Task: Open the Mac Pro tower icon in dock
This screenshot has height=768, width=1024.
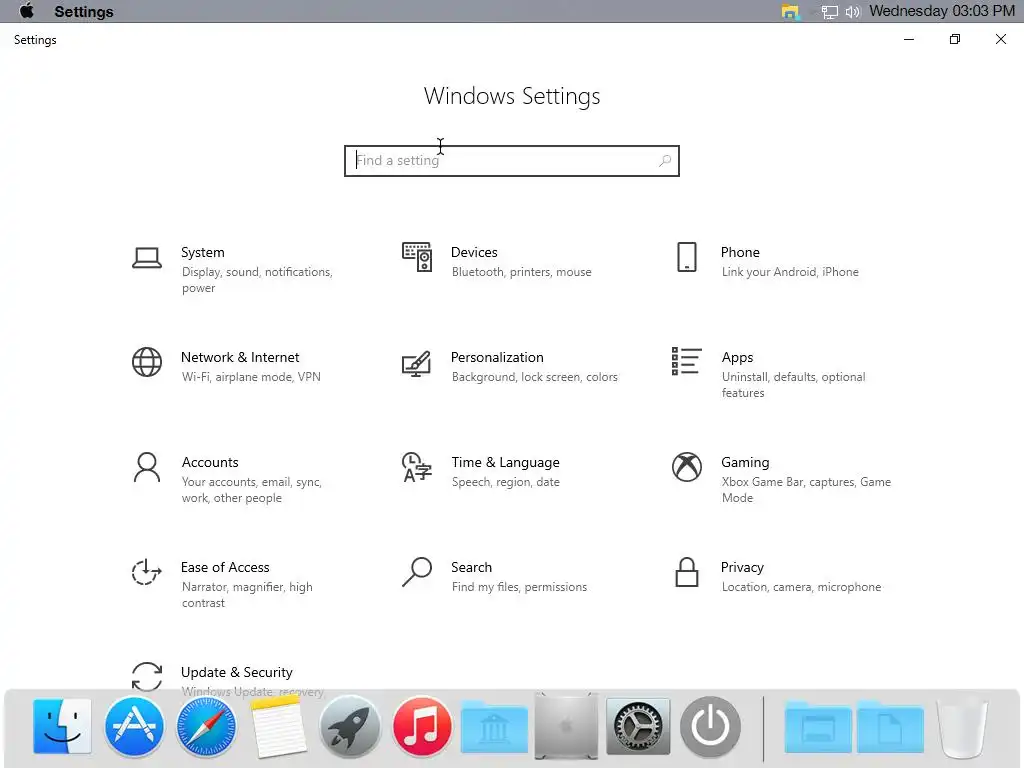Action: point(566,726)
